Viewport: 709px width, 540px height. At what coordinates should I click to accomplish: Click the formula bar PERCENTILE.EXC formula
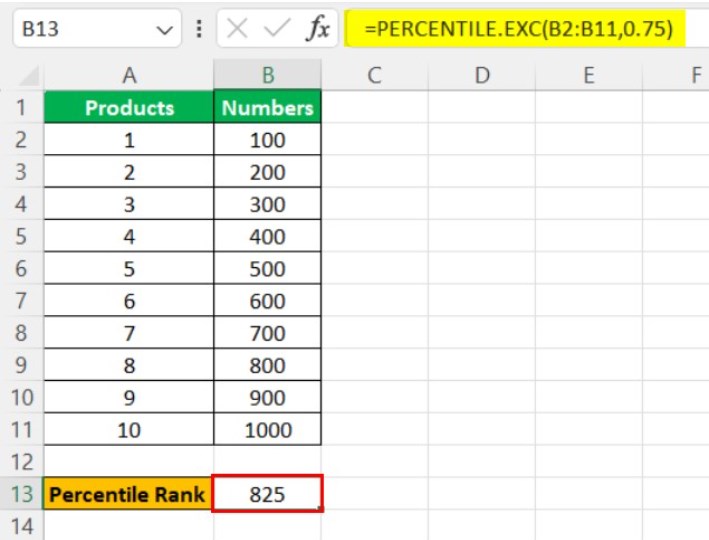[x=519, y=29]
